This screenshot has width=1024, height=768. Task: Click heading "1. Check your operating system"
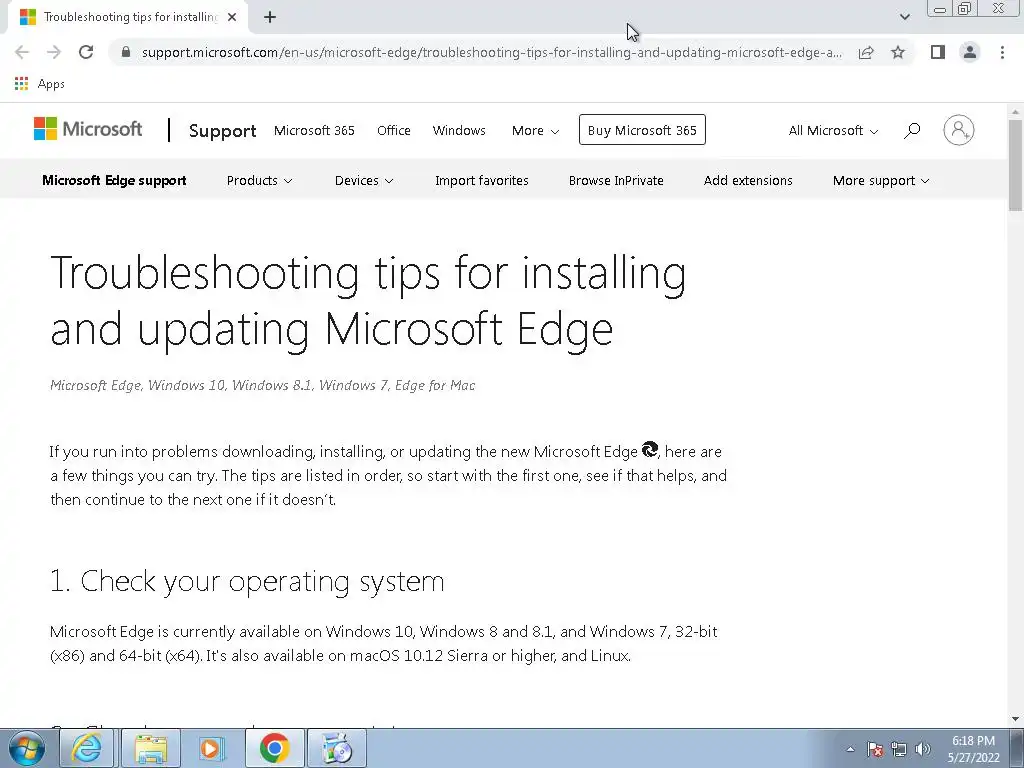[247, 581]
